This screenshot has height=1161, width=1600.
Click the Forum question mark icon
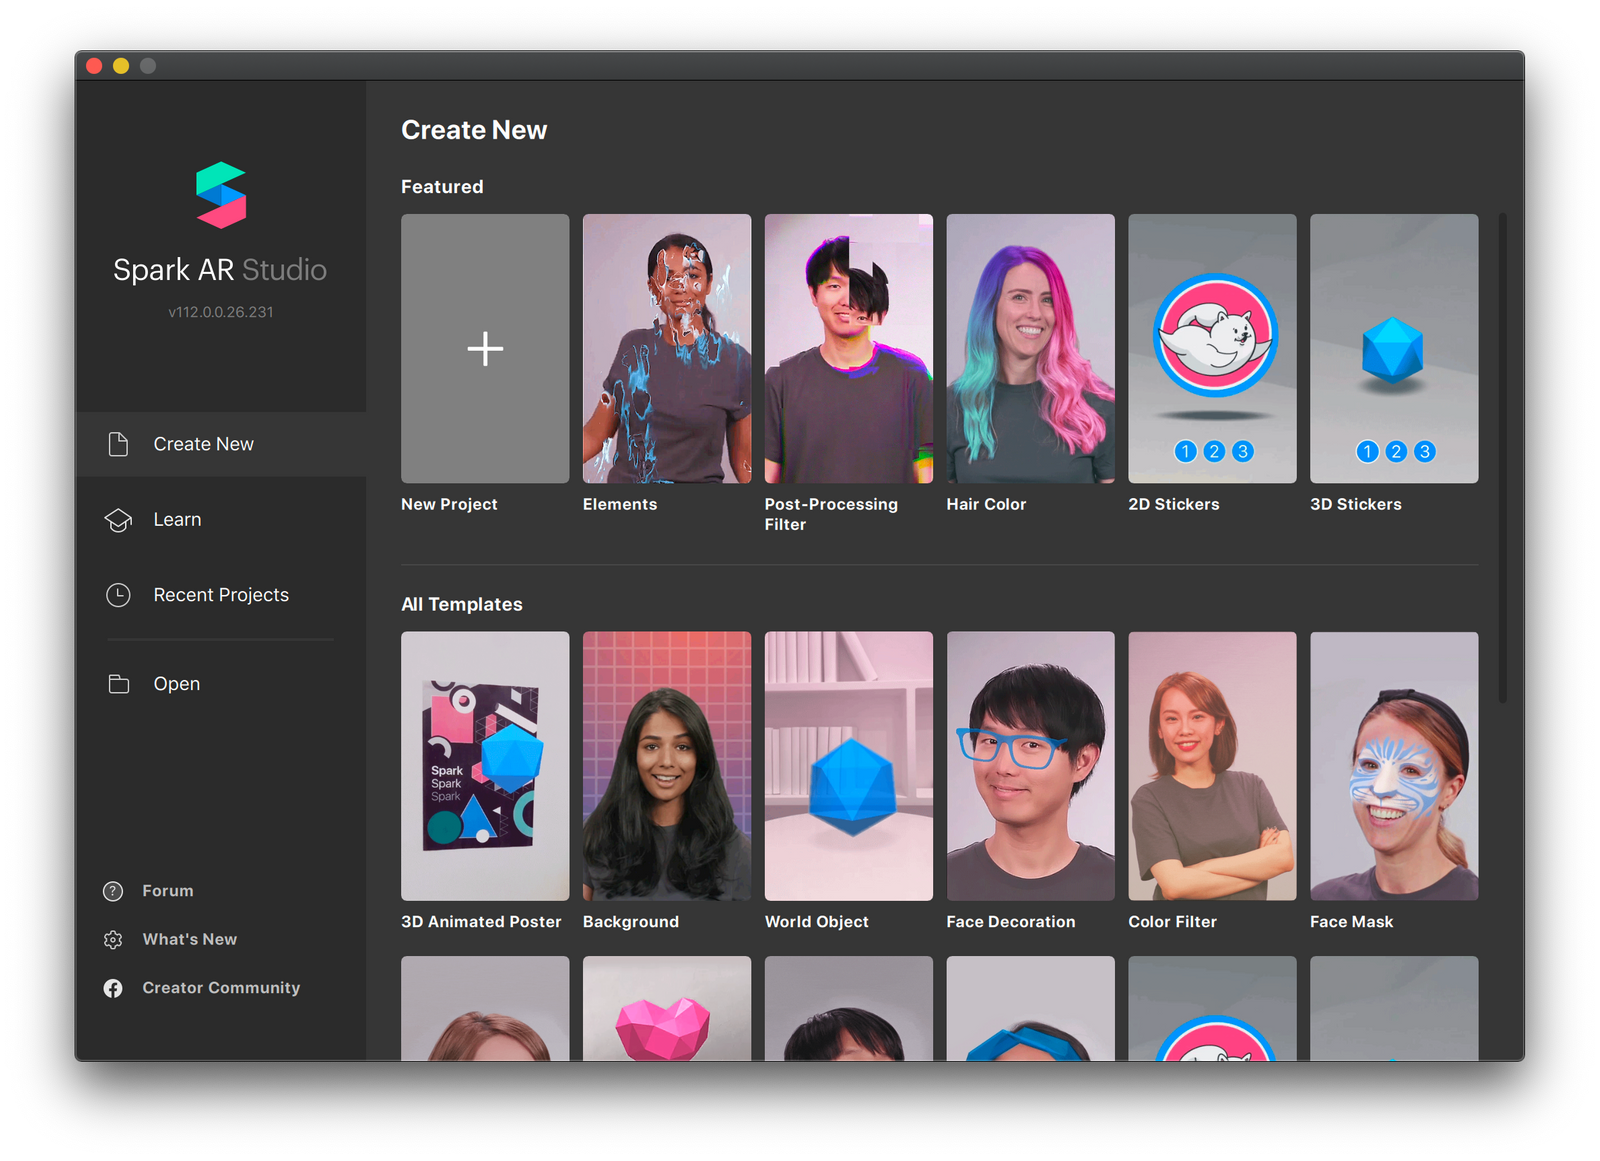point(113,891)
